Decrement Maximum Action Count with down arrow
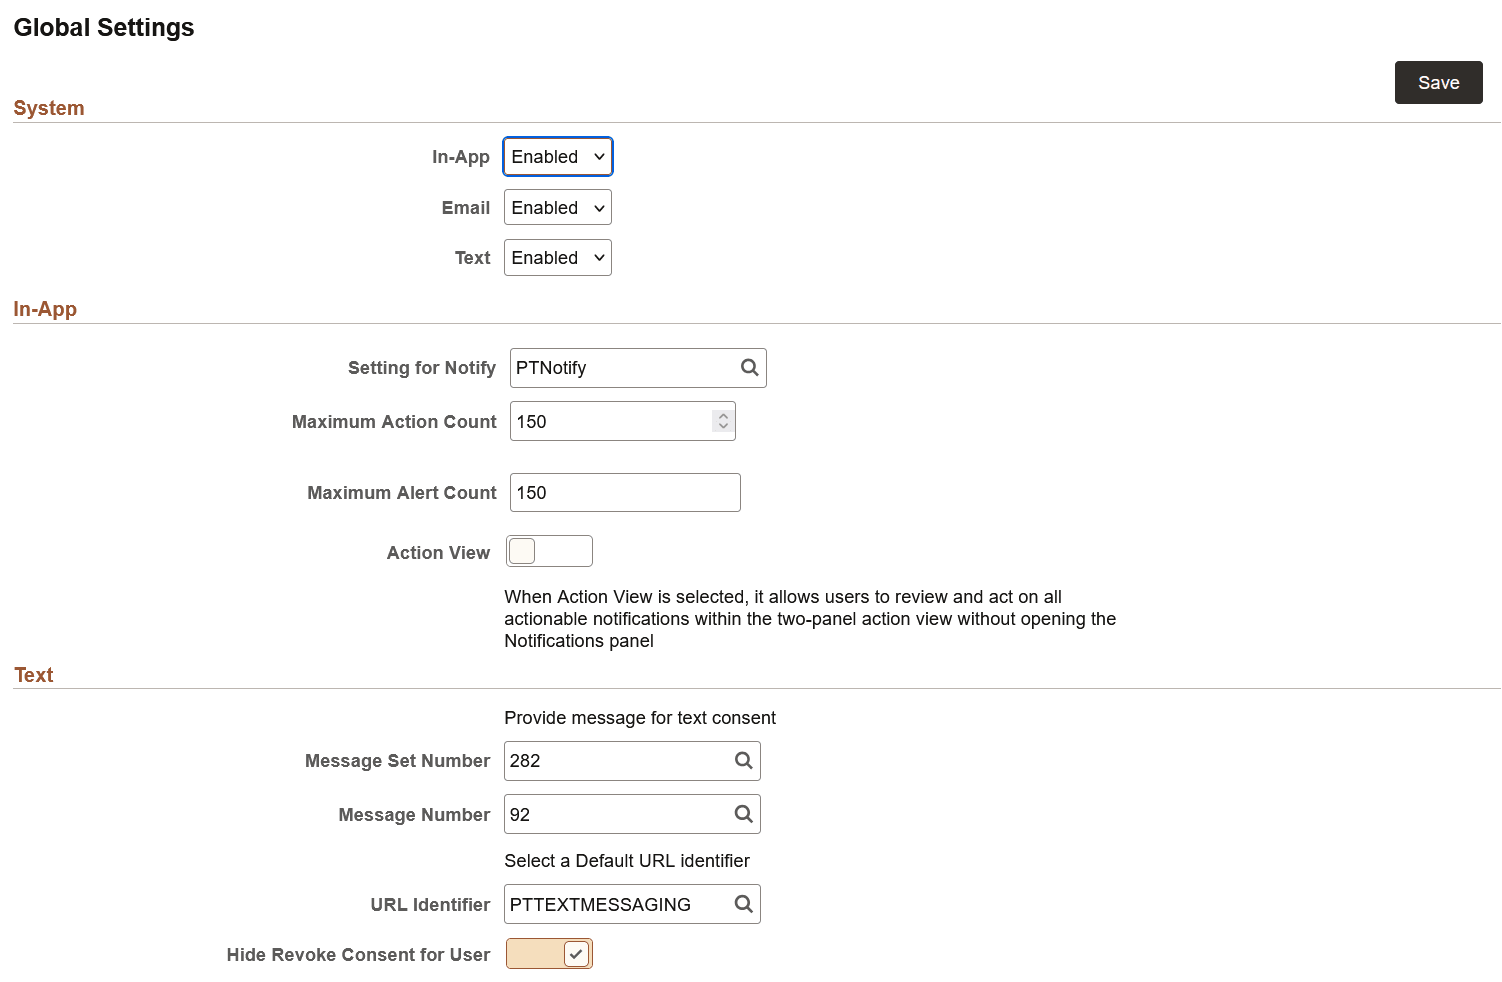The width and height of the screenshot is (1502, 982). (722, 427)
